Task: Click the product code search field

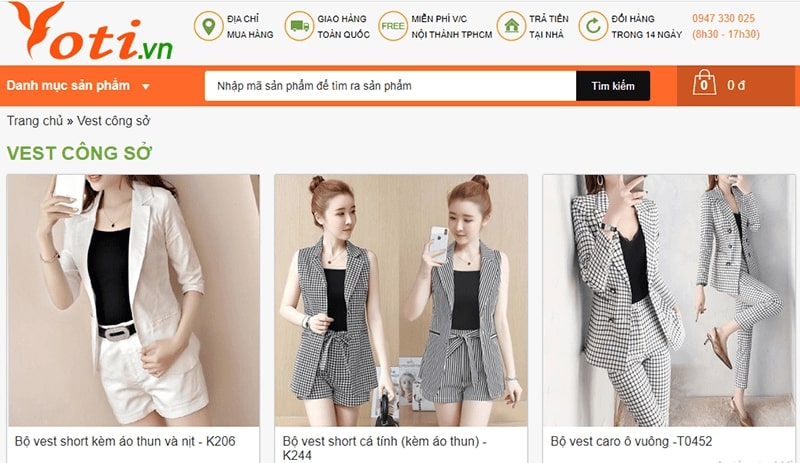Action: coord(390,86)
